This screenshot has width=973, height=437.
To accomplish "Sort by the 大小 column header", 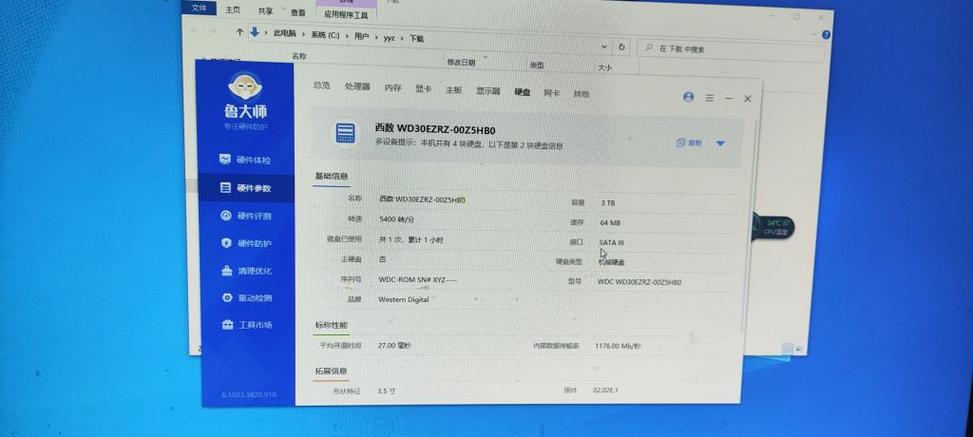I will [604, 68].
